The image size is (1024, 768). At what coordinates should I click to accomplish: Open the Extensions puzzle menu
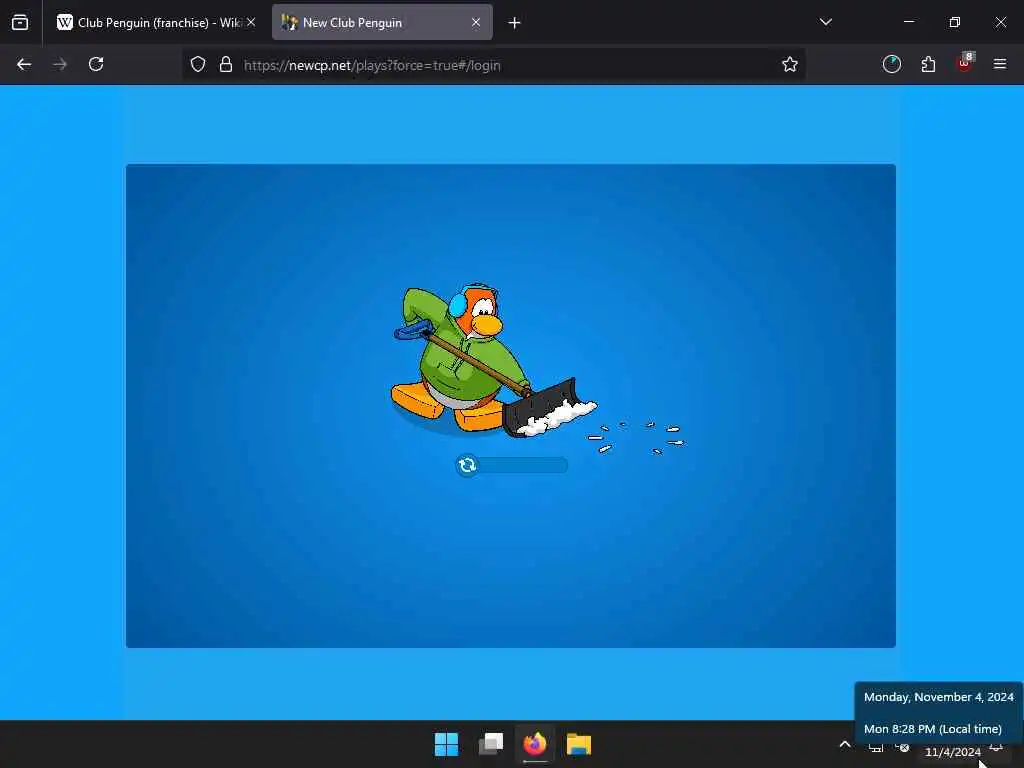pos(928,64)
